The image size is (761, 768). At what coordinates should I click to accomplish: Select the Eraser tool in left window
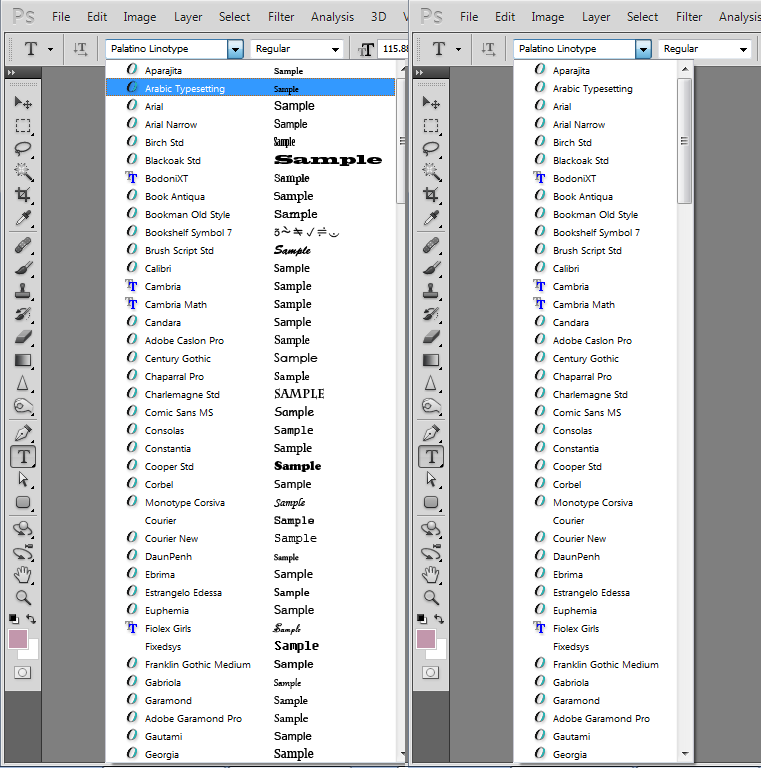pyautogui.click(x=23, y=337)
